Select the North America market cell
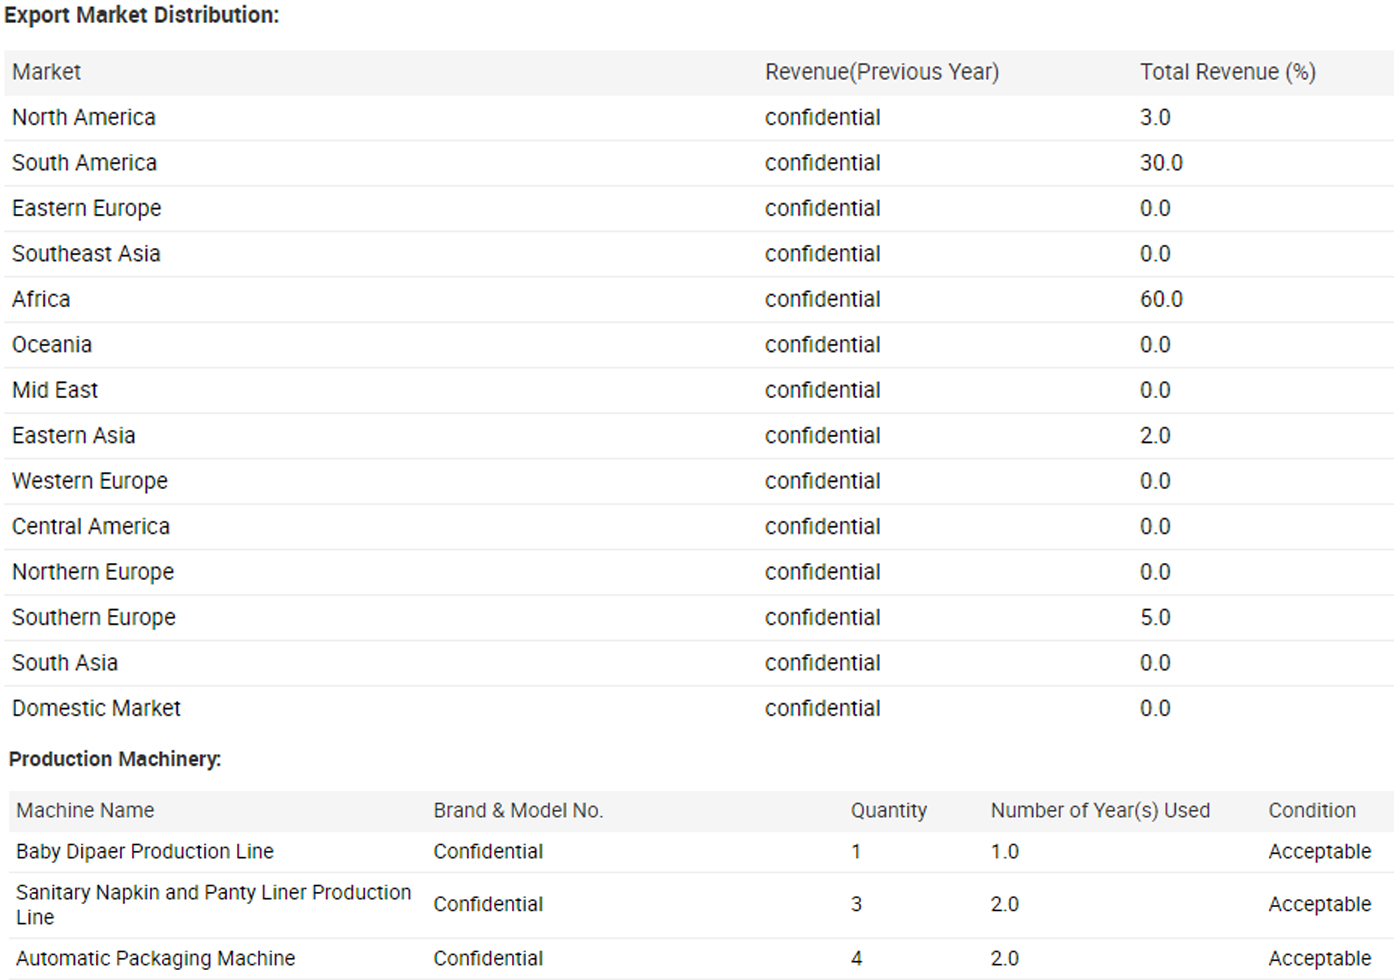Viewport: 1394px width, 980px height. click(x=84, y=117)
